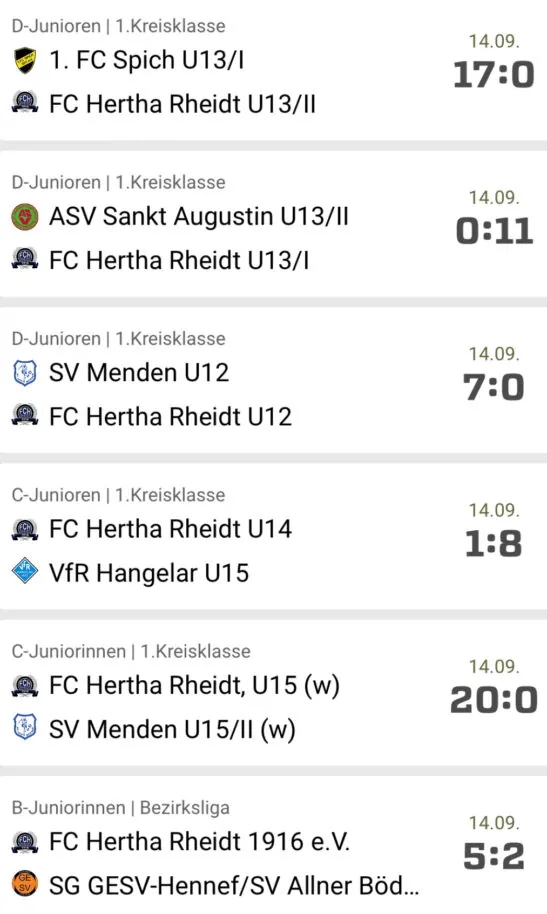Click the FC Hertha Rheidt U13/II crest
The image size is (547, 914).
[25, 103]
